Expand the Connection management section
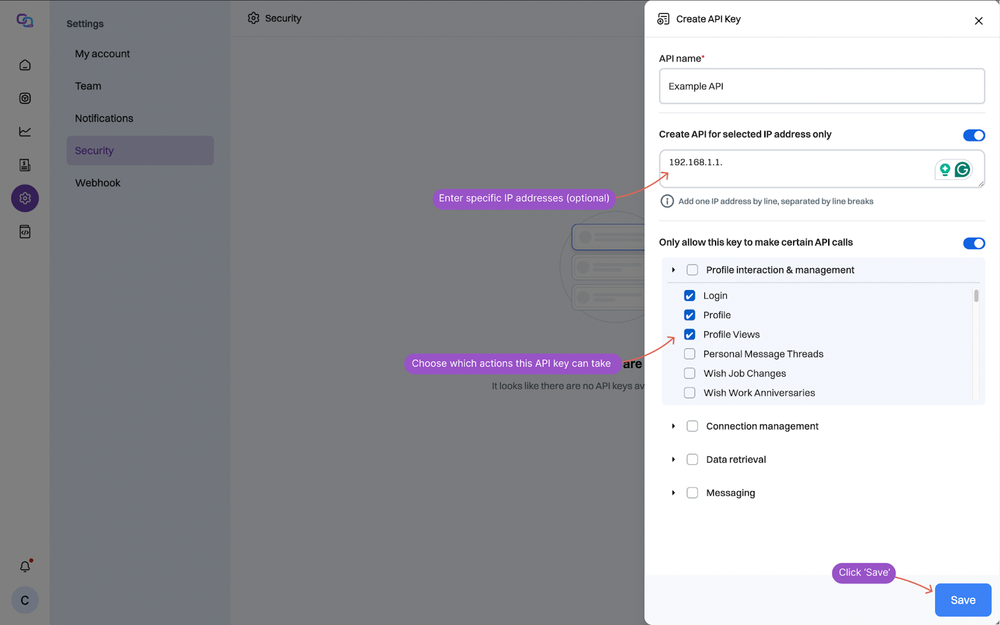 point(673,426)
